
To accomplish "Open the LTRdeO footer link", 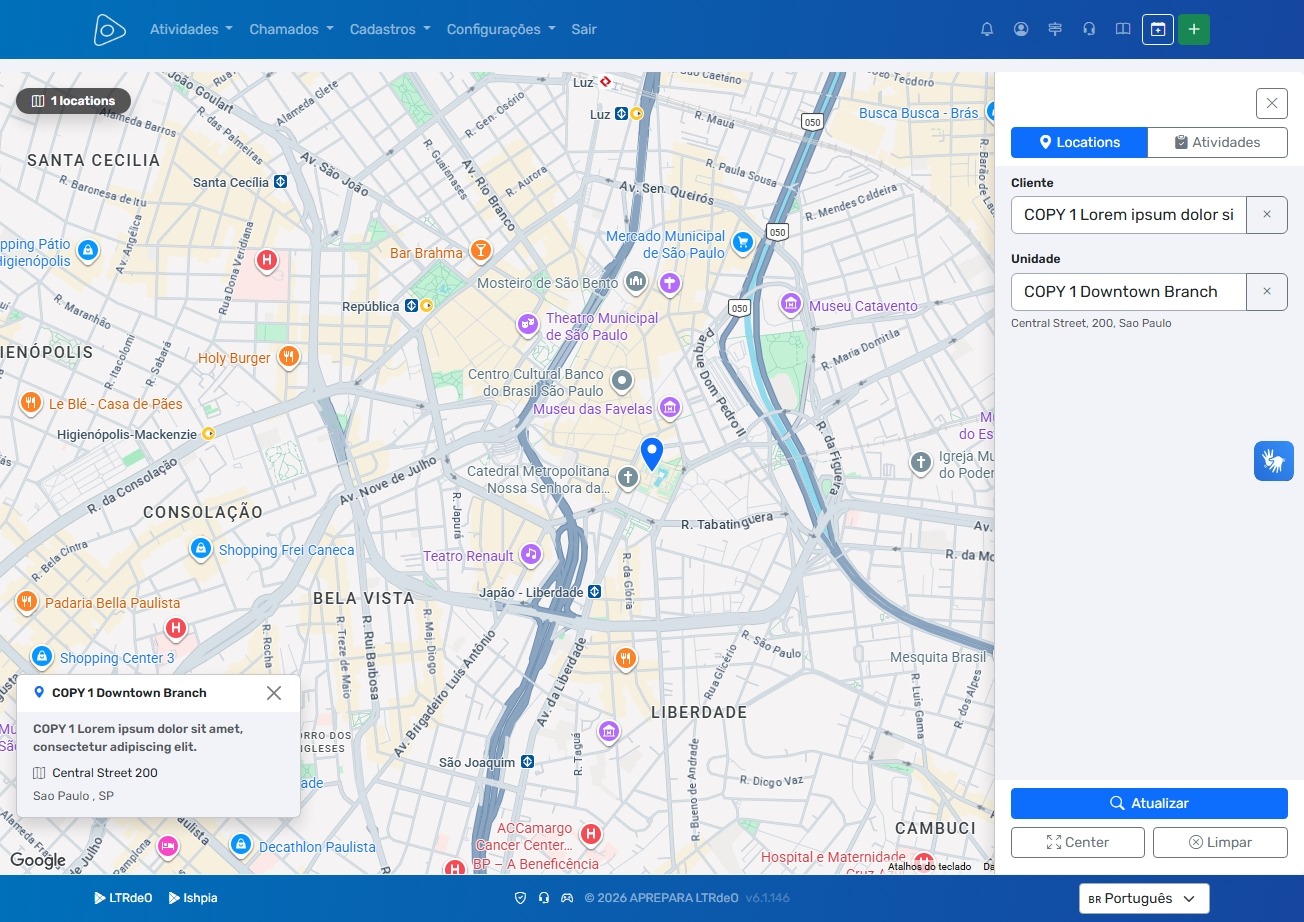I will click(x=123, y=898).
